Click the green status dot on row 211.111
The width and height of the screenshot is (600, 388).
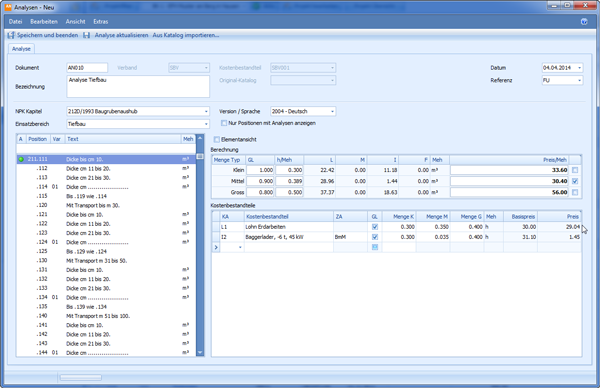21,159
